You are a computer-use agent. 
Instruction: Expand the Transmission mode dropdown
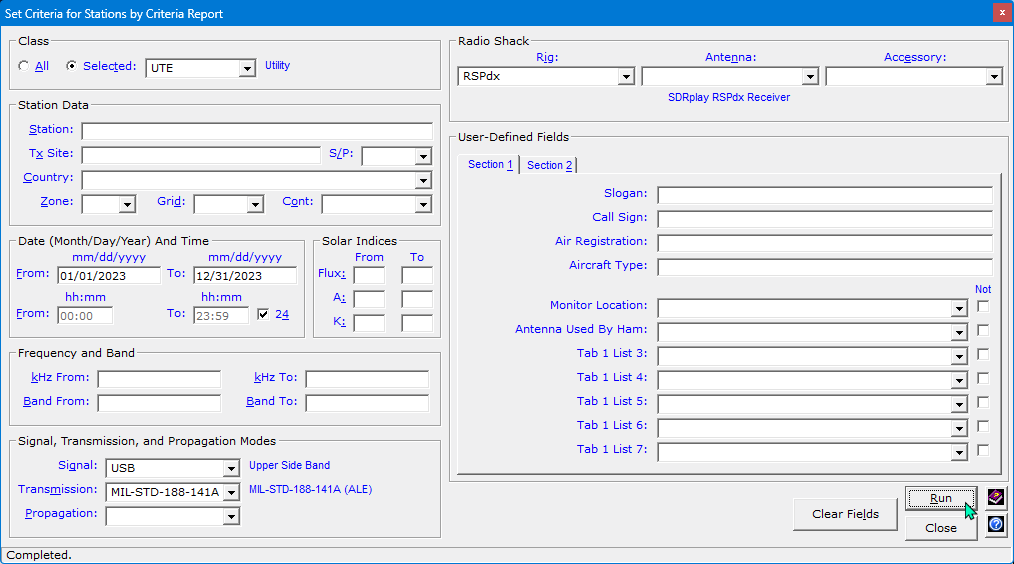click(x=231, y=491)
